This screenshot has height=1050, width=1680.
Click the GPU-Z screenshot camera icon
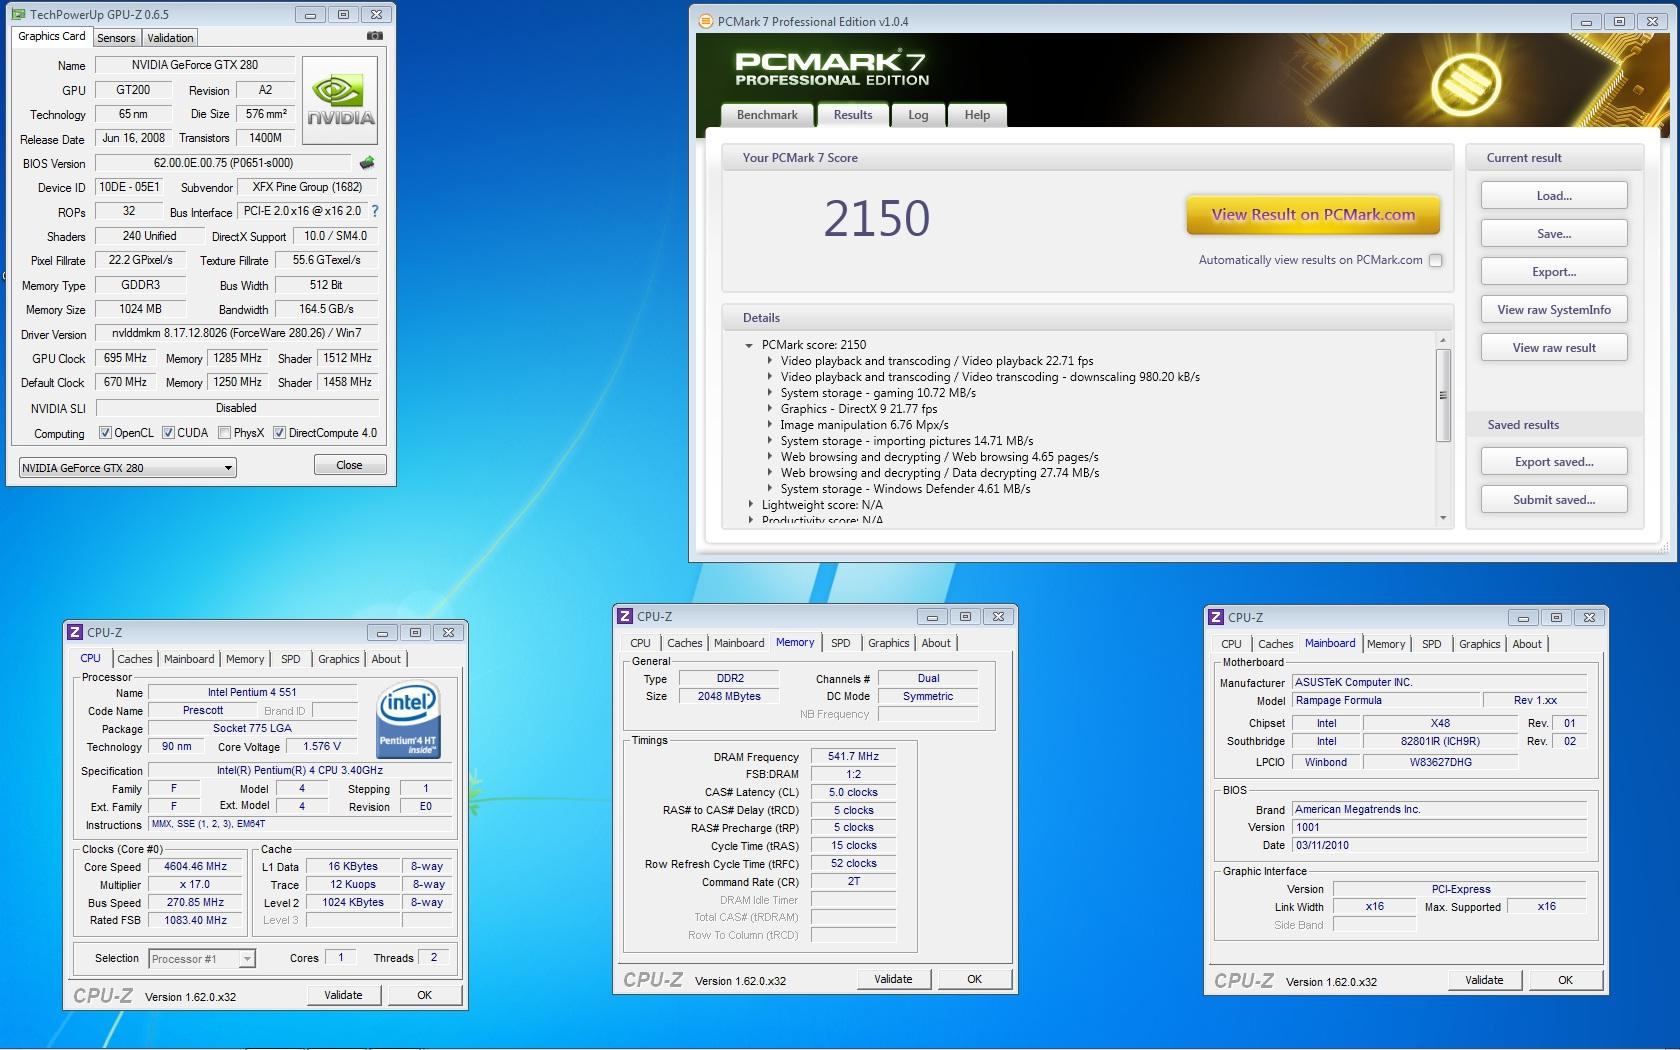[x=374, y=36]
